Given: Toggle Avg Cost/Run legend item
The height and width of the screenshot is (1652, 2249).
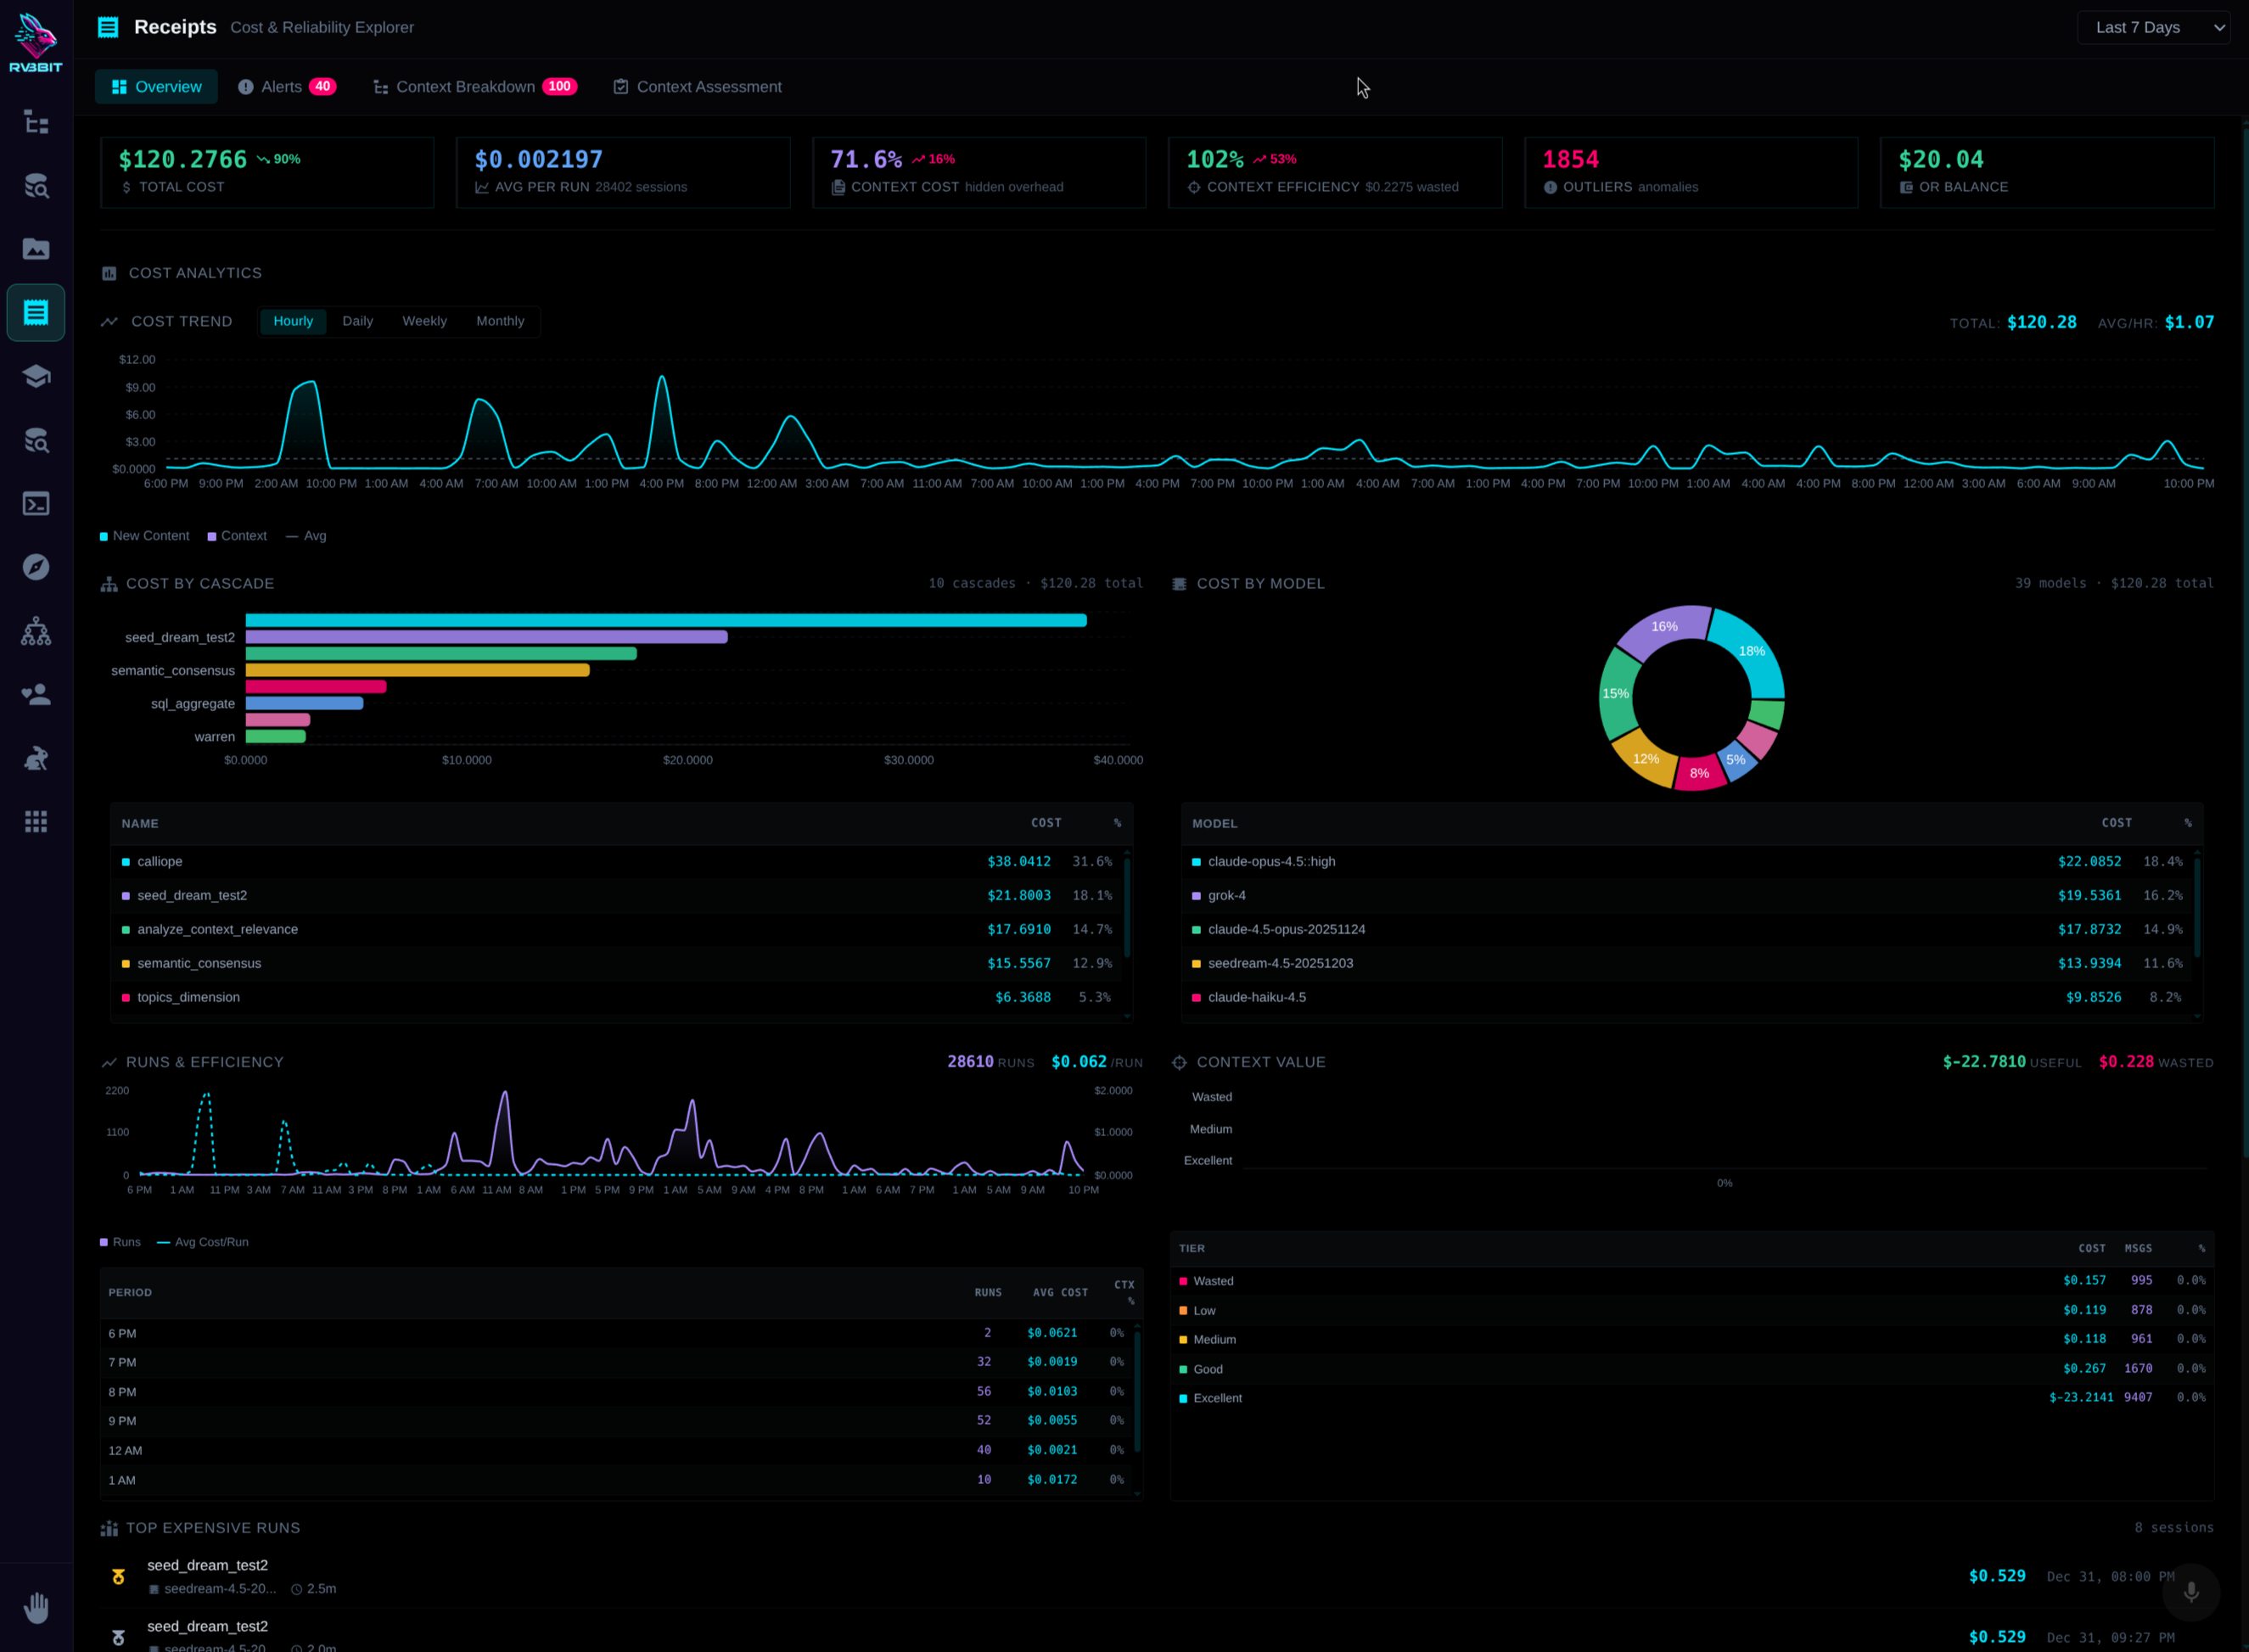Looking at the screenshot, I should (x=203, y=1242).
